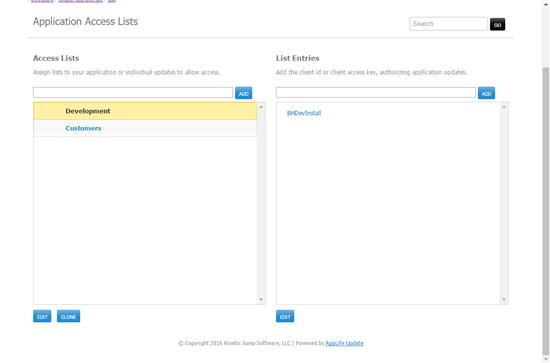Click the Application Access Lists title
Image resolution: width=550 pixels, height=363 pixels.
point(85,21)
